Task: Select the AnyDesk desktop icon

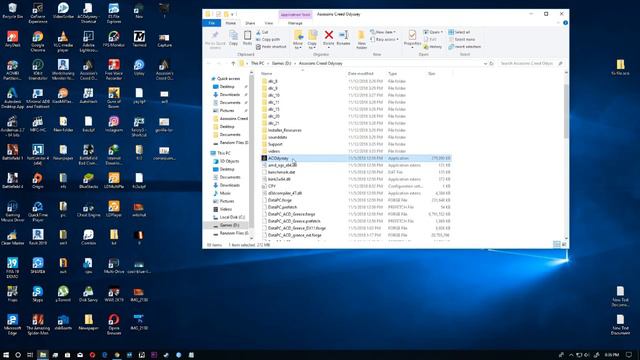Action: [x=12, y=40]
